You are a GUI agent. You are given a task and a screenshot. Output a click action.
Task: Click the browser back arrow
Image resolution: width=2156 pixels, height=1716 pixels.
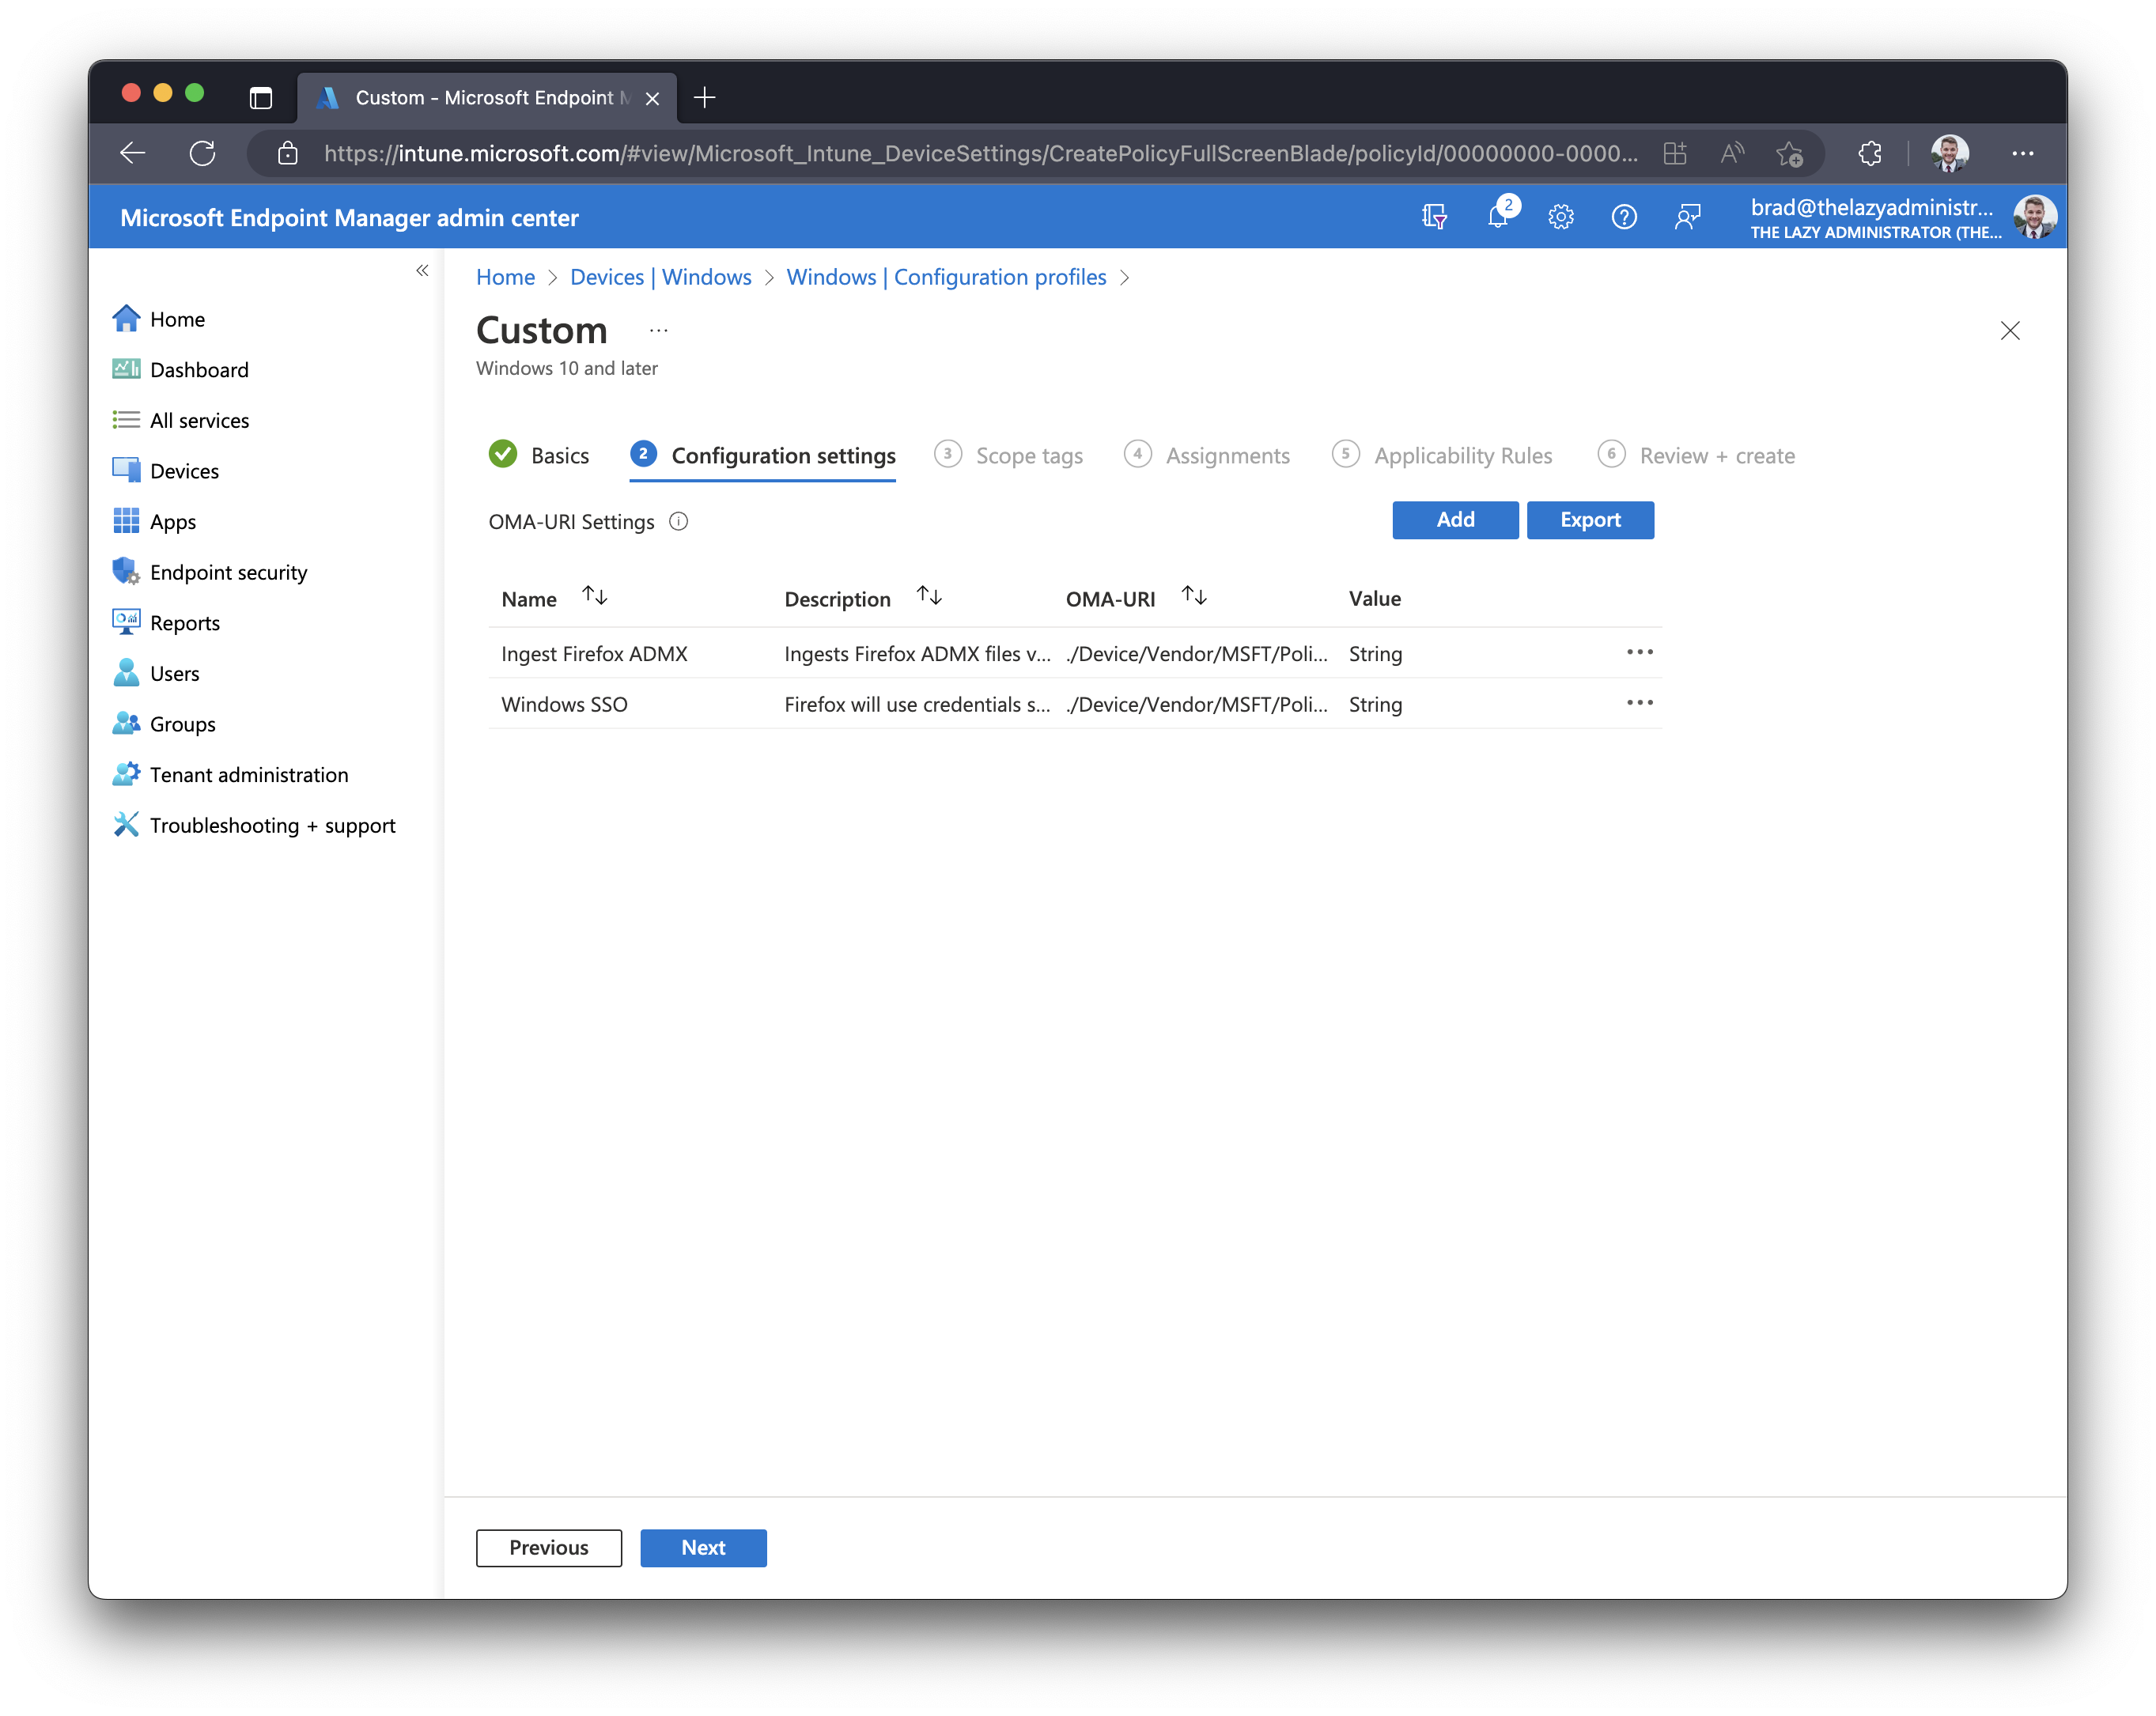pyautogui.click(x=133, y=153)
